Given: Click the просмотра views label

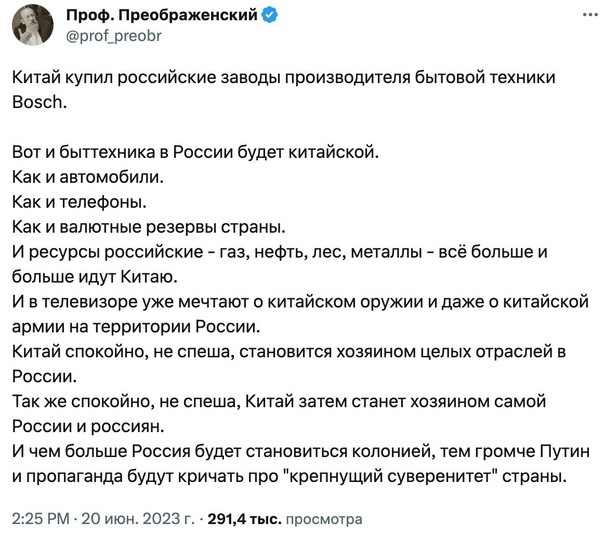Looking at the screenshot, I should coord(324,519).
